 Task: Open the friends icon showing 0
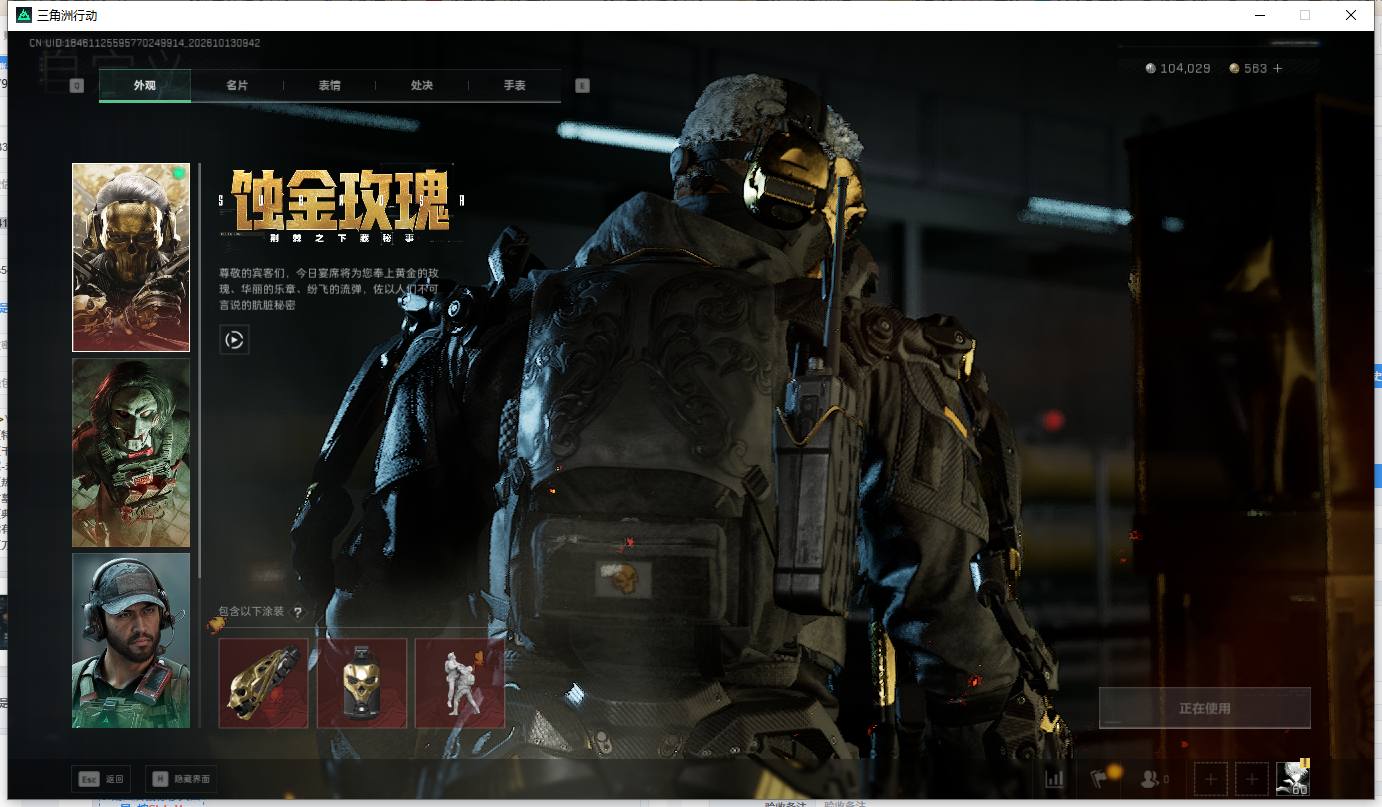pos(1155,779)
